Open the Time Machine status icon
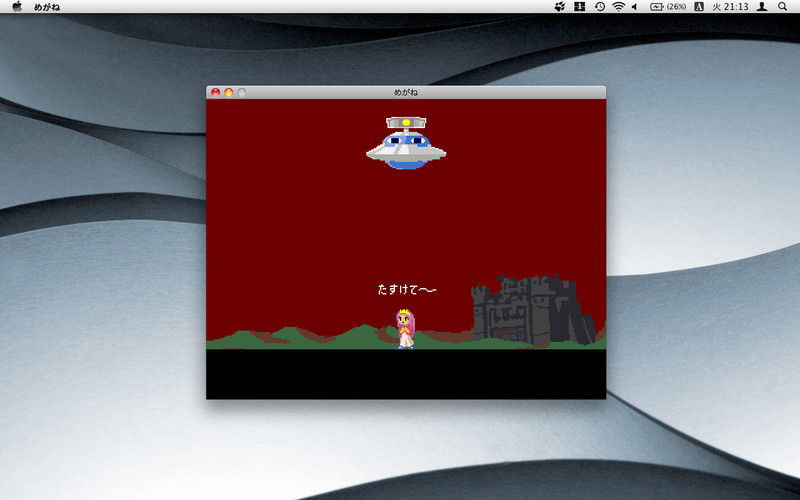This screenshot has height=500, width=800. tap(600, 7)
